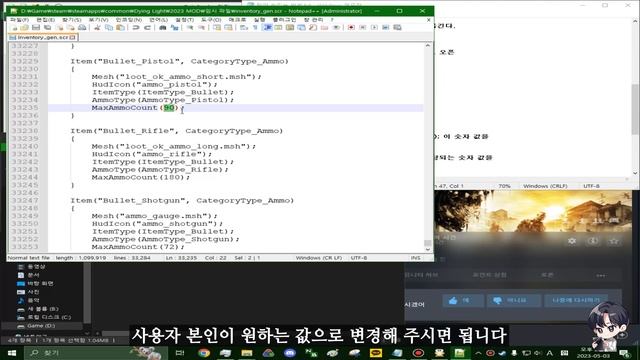Image resolution: width=640 pixels, height=360 pixels.
Task: Click the Undo arrow toolbar icon
Action: [x=136, y=27]
